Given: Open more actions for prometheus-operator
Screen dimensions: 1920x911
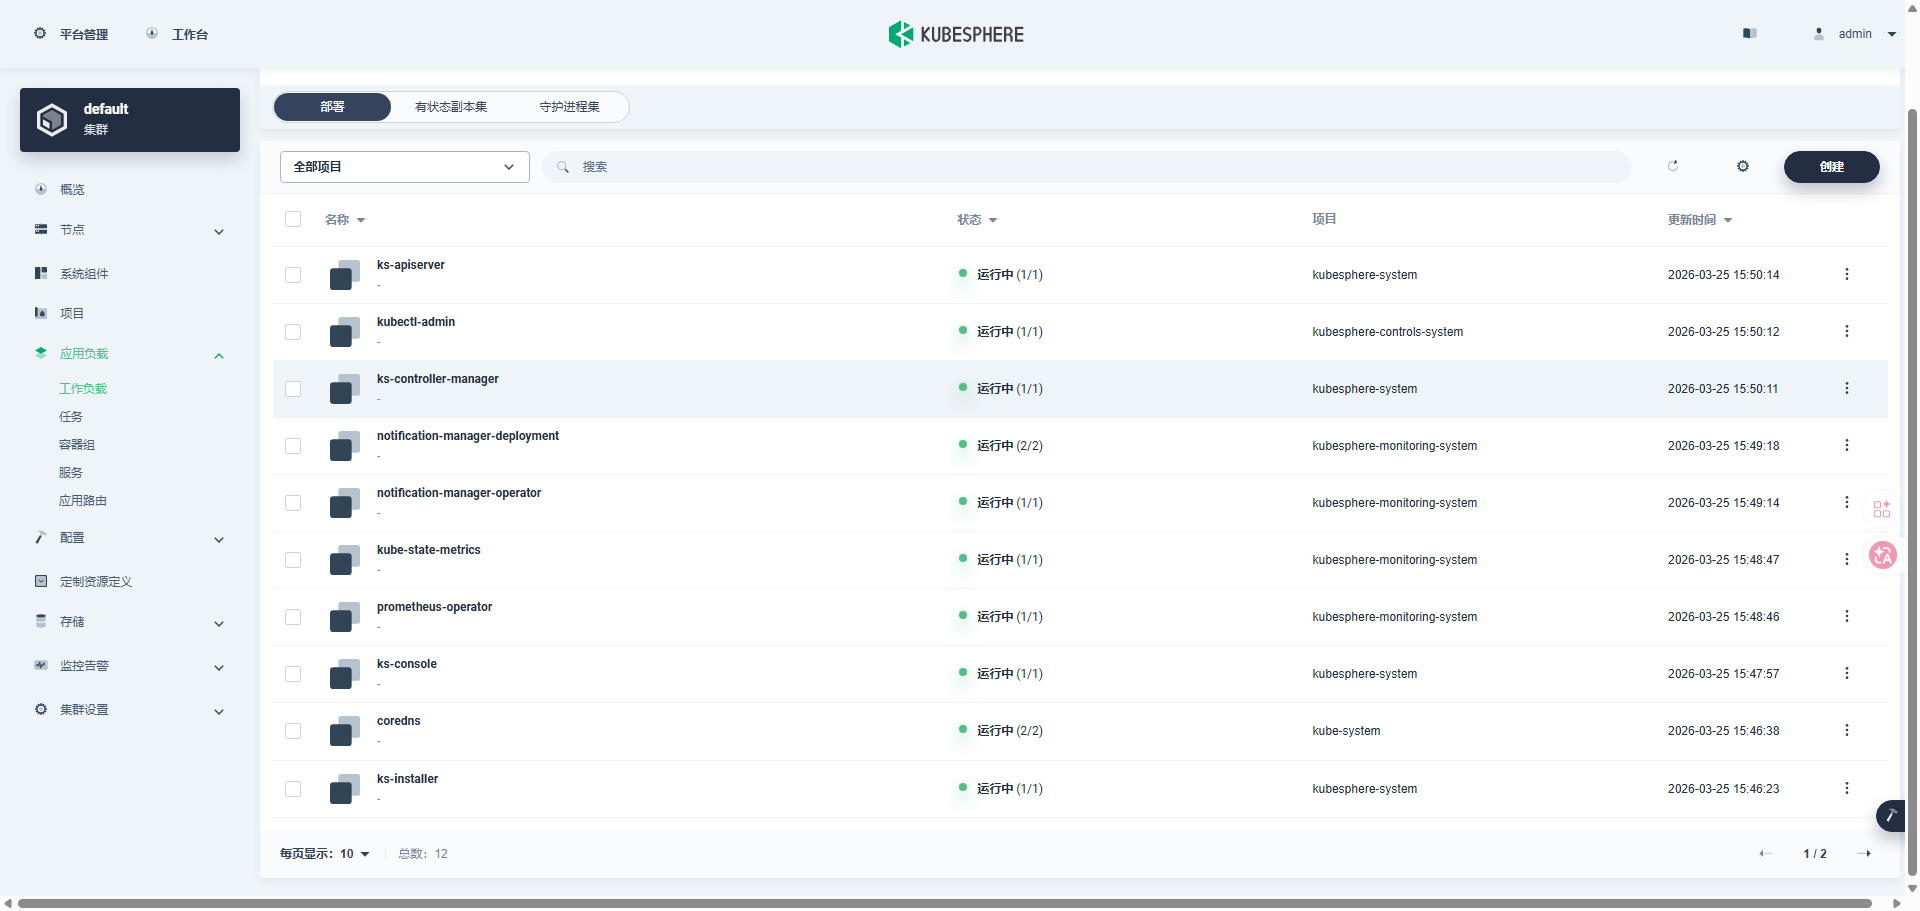Looking at the screenshot, I should [1847, 616].
